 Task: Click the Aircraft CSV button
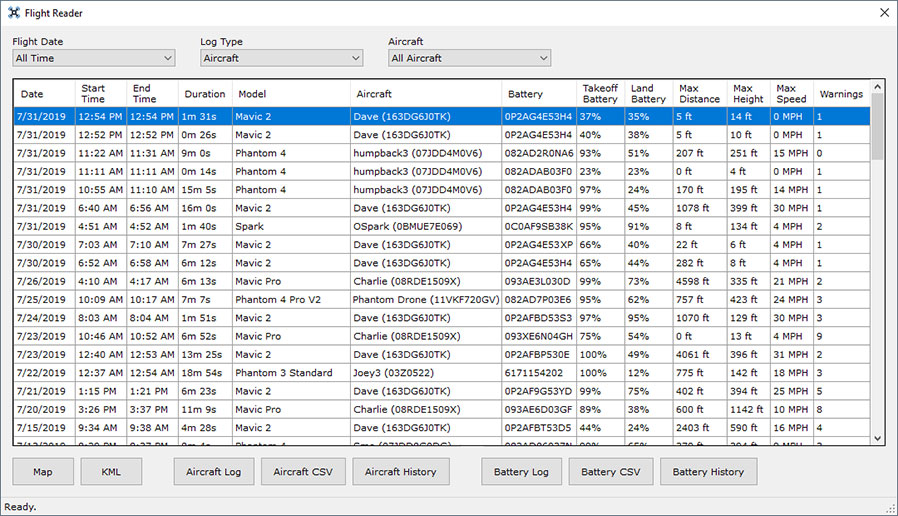pos(303,472)
